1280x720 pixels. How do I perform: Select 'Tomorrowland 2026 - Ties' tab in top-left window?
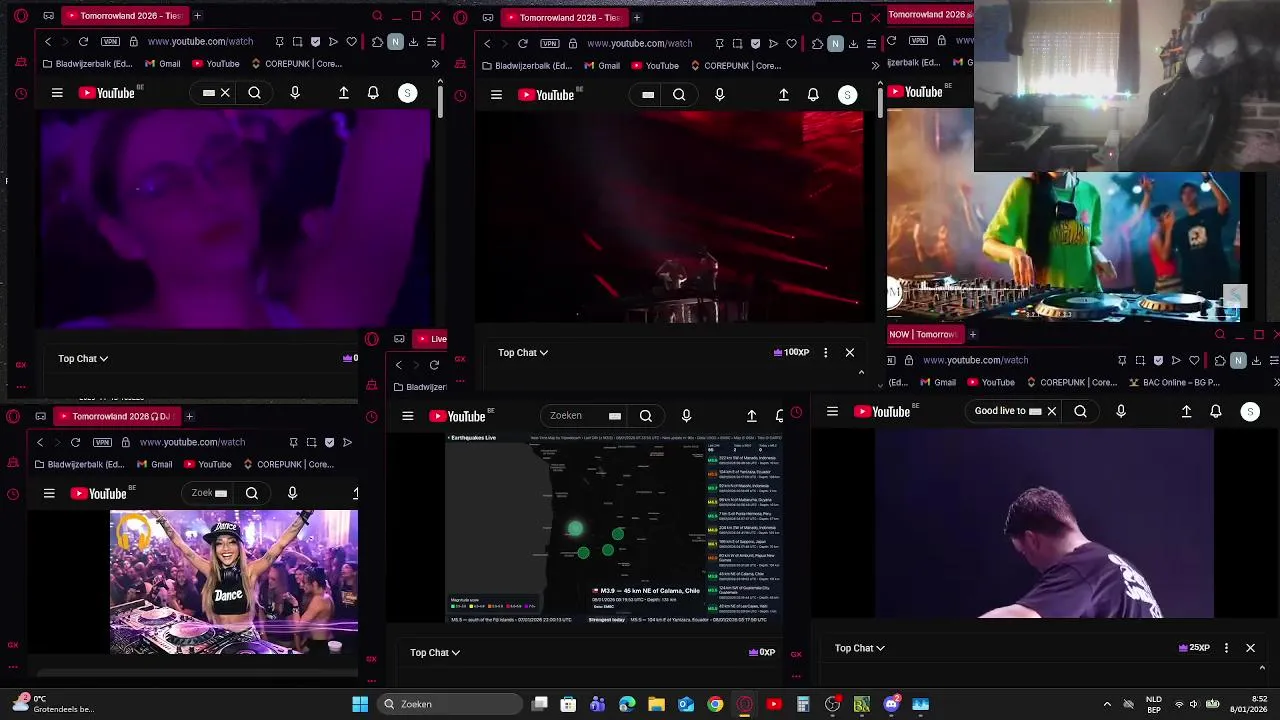123,16
